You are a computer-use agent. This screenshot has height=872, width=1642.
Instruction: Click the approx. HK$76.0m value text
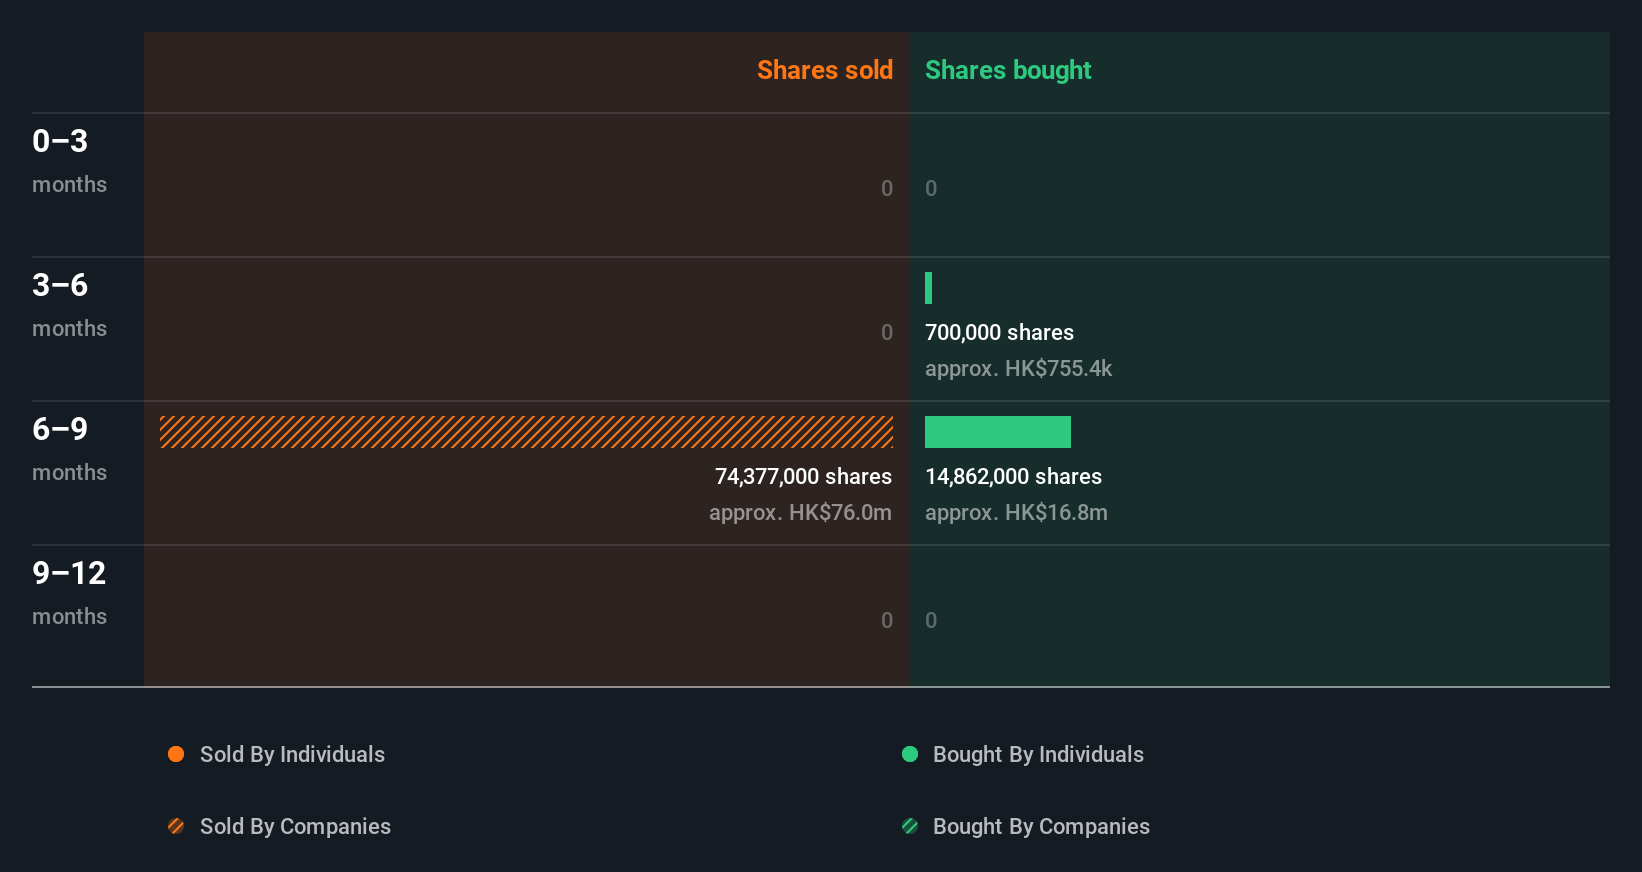click(800, 512)
